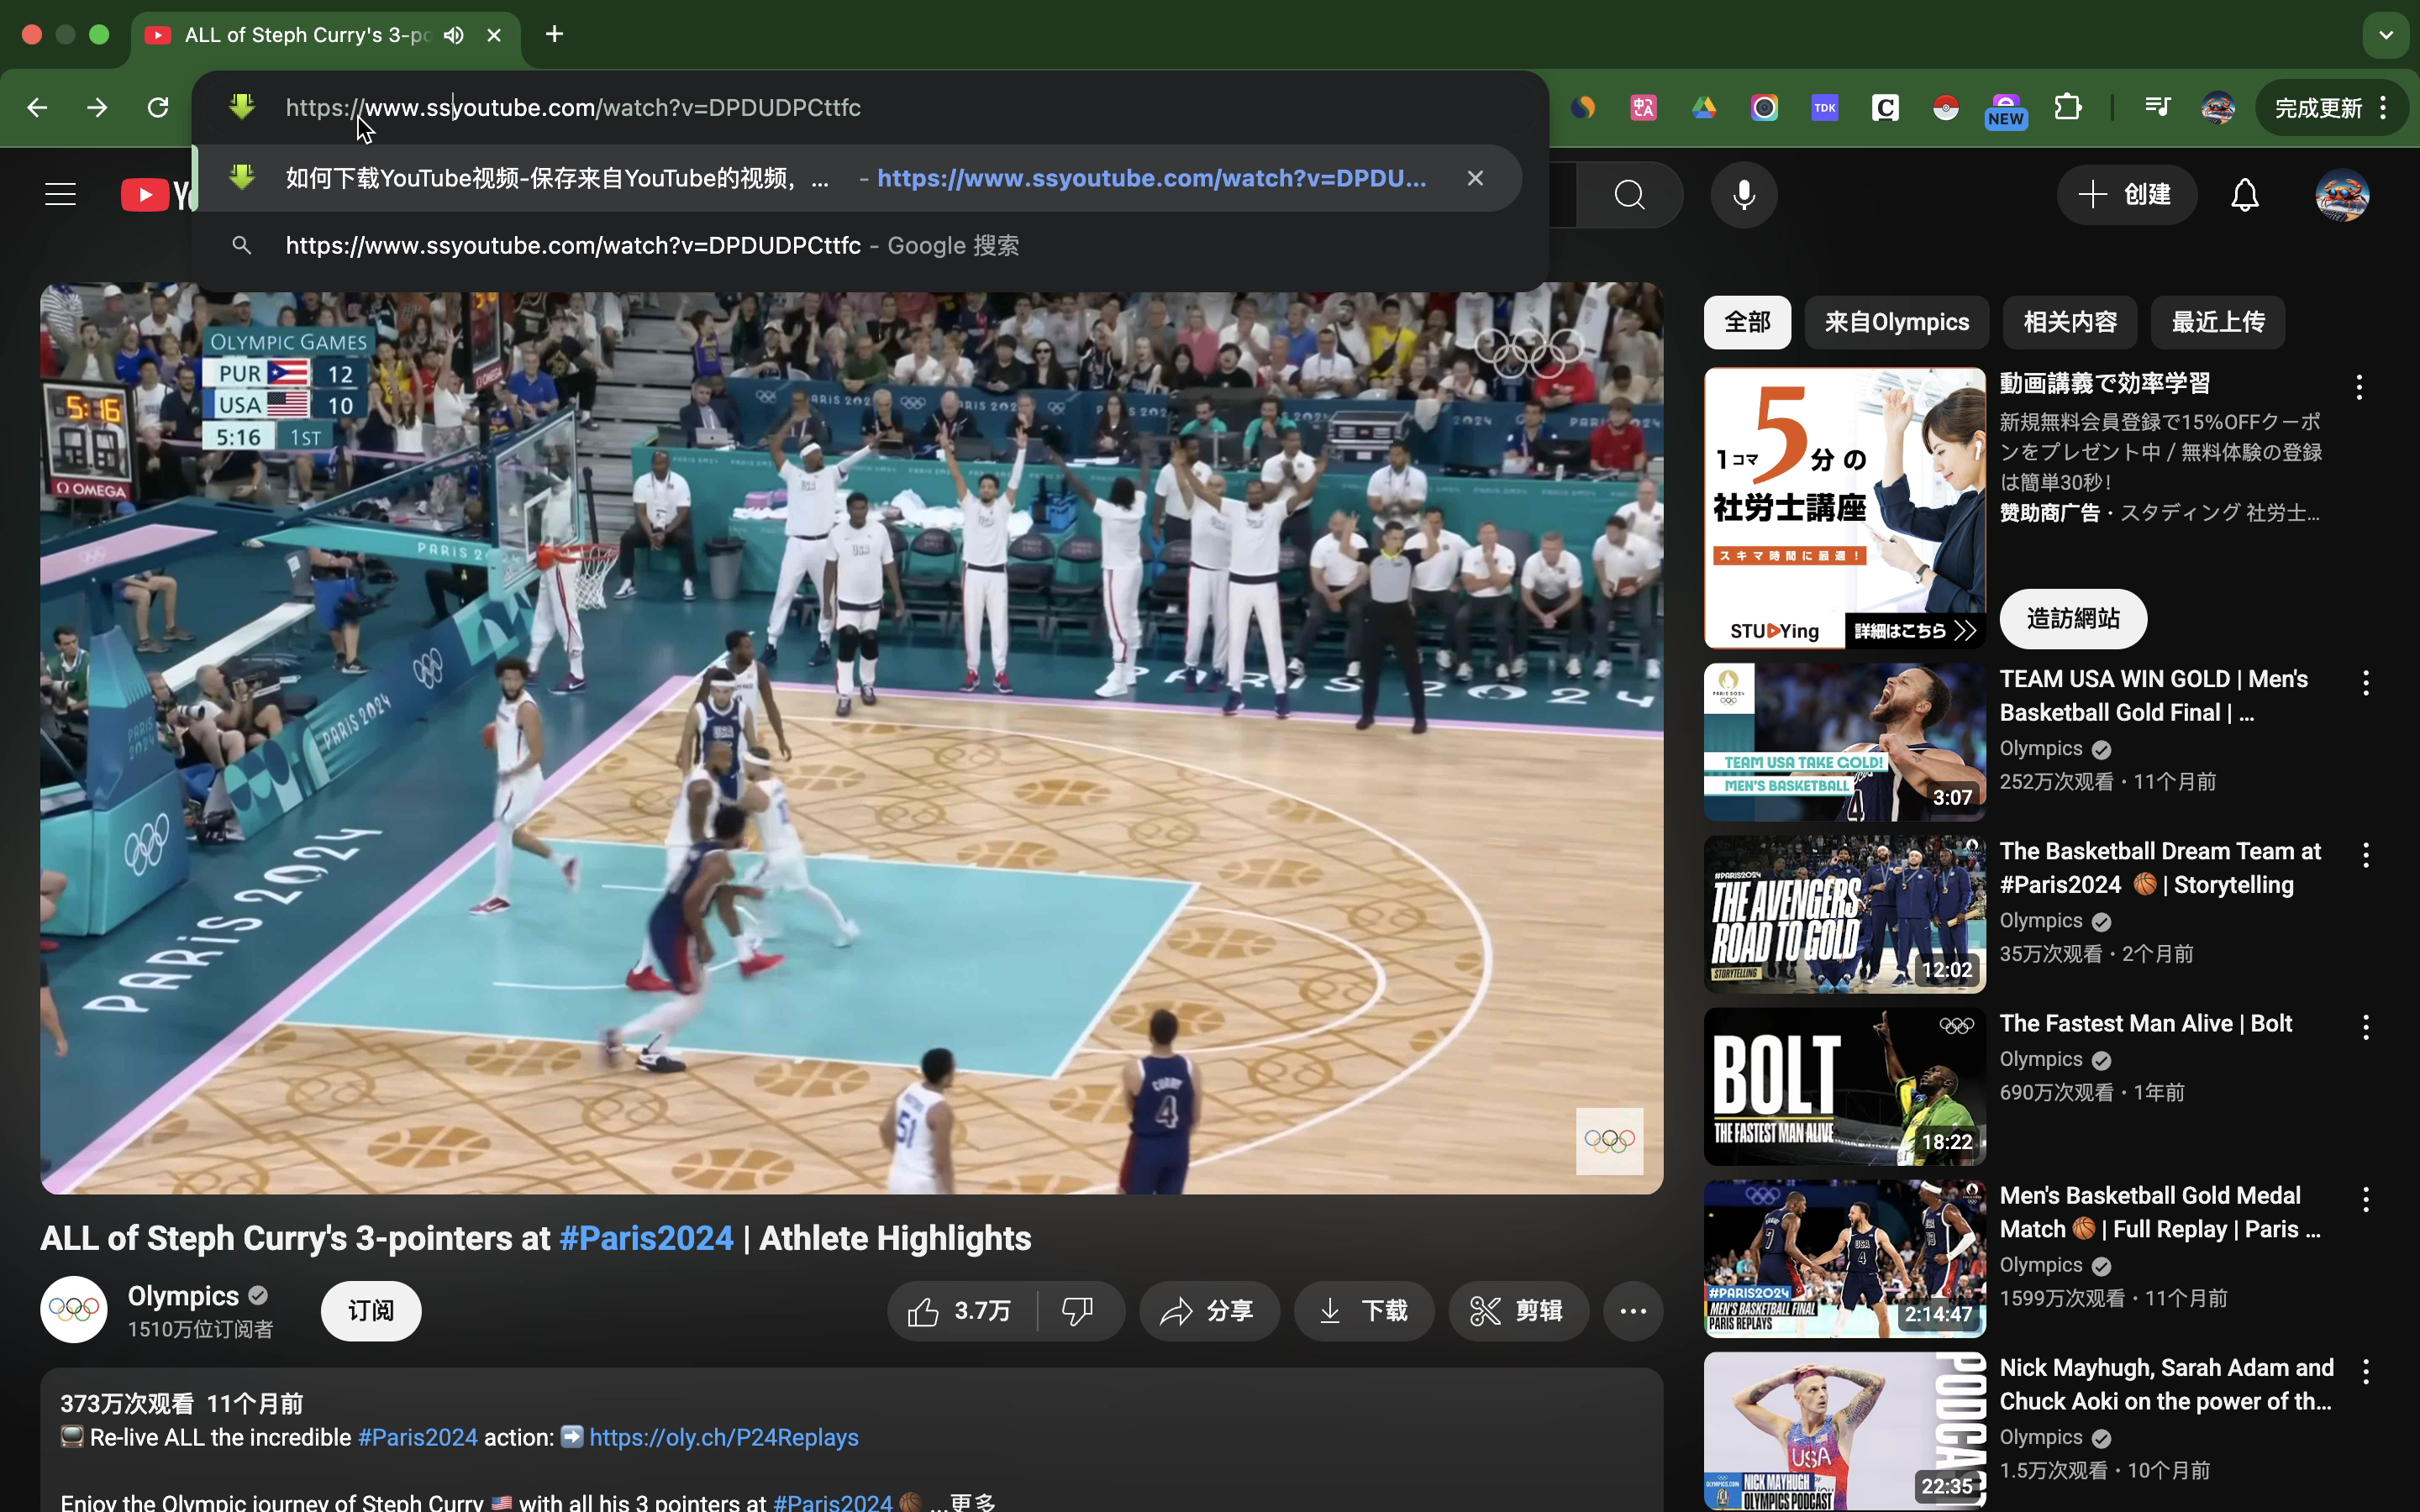The width and height of the screenshot is (2420, 1512).
Task: Dislike the video with thumbs down
Action: (1079, 1310)
